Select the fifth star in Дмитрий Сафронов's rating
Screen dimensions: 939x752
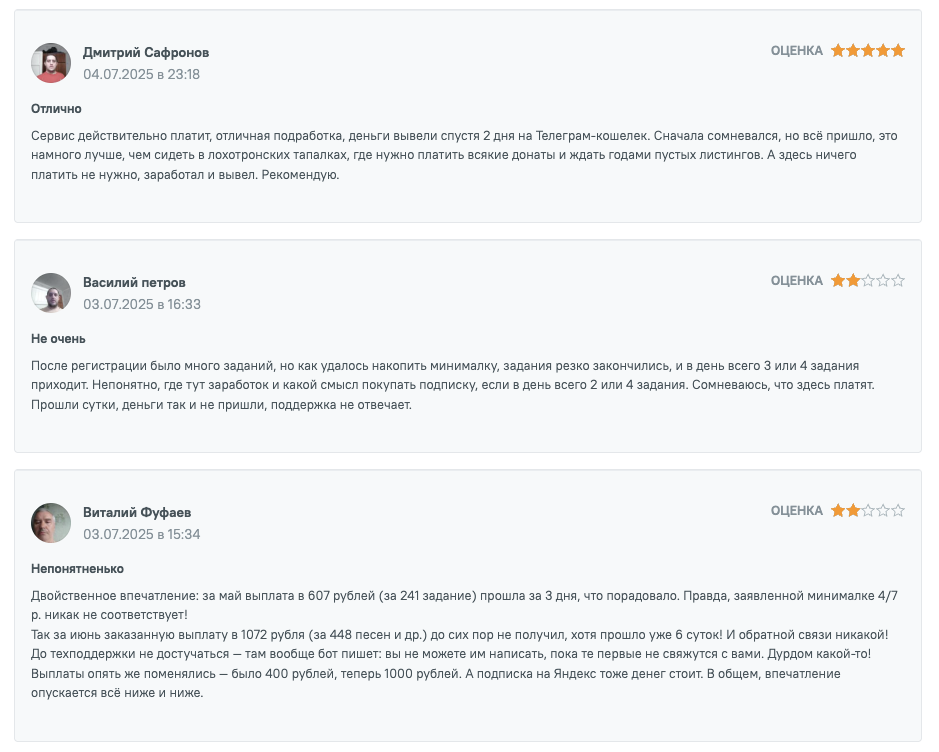[898, 50]
